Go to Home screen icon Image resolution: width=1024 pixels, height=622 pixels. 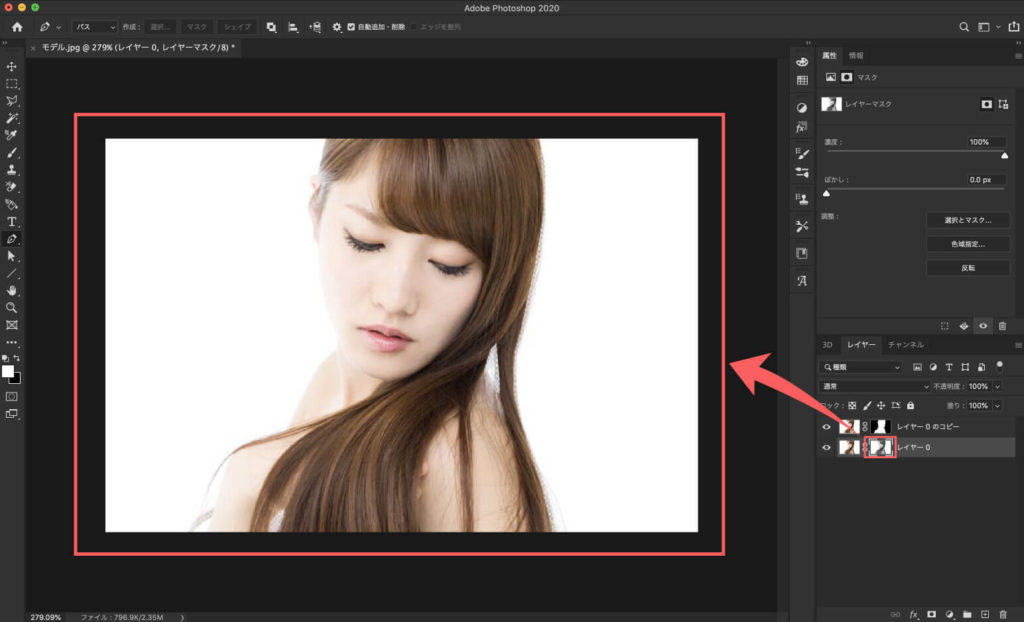(17, 27)
